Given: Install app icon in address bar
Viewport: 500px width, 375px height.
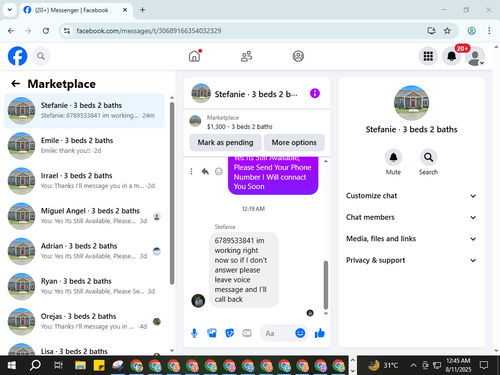Looking at the screenshot, I should click(x=431, y=31).
